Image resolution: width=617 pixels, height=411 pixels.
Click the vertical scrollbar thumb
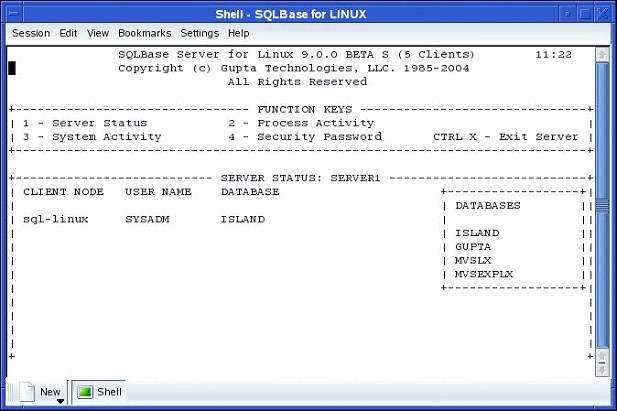point(602,205)
